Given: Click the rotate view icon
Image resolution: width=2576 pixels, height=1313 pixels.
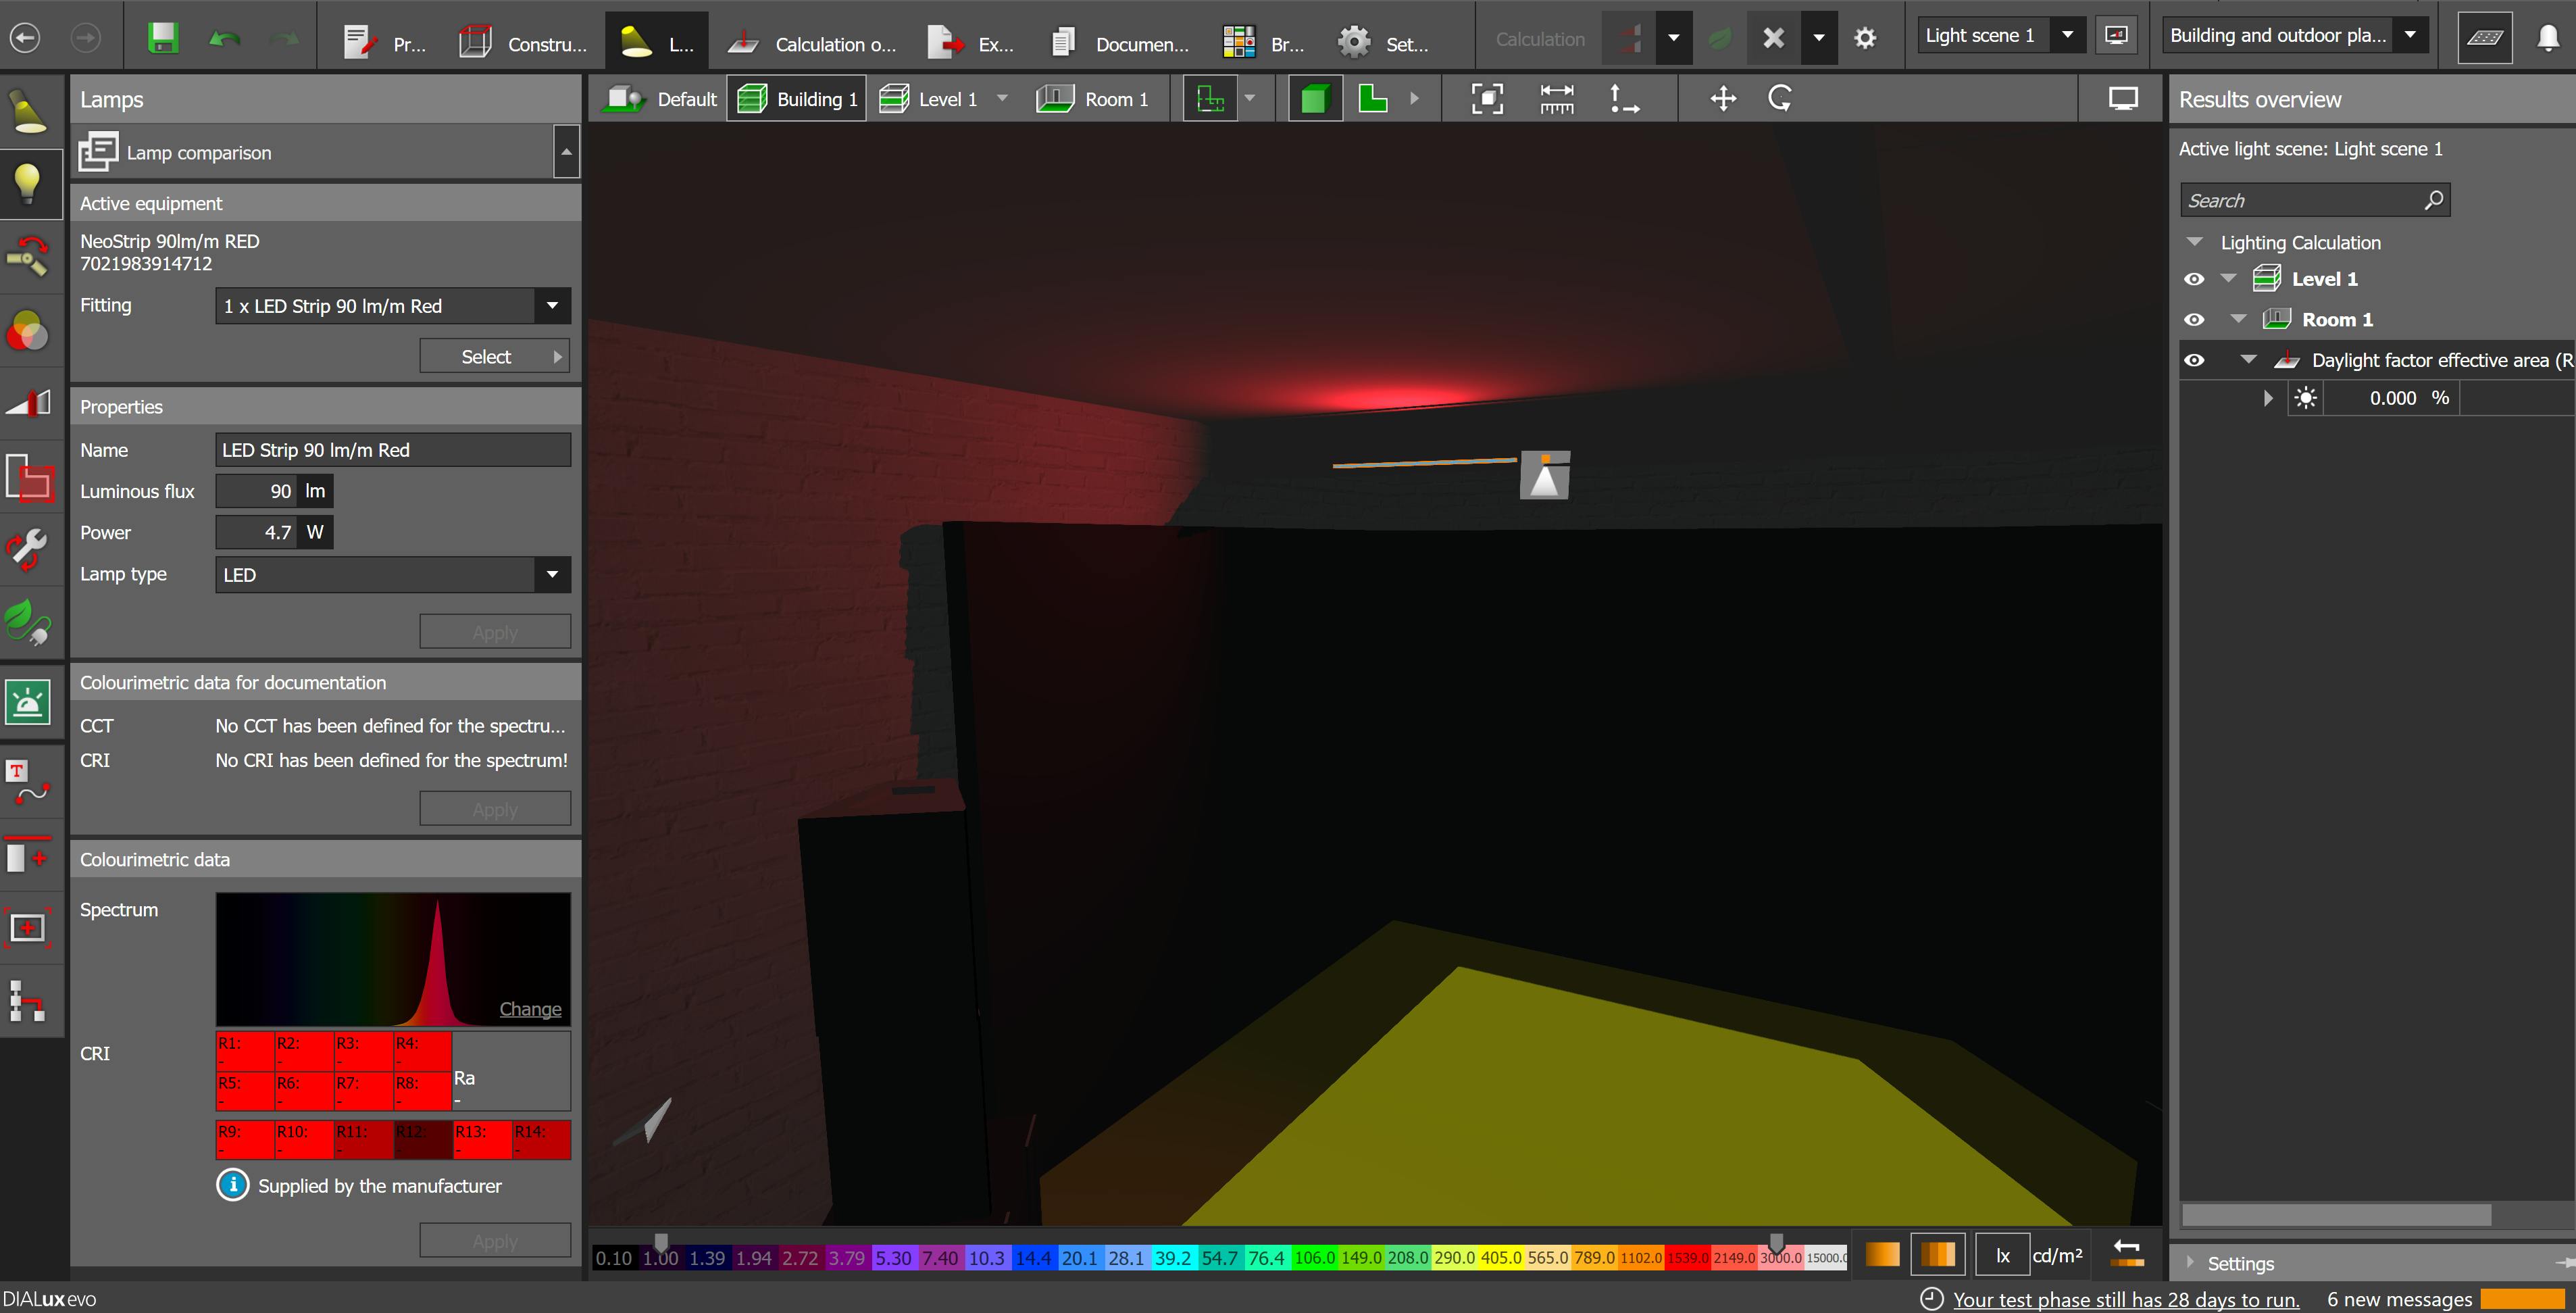Looking at the screenshot, I should click(1780, 99).
